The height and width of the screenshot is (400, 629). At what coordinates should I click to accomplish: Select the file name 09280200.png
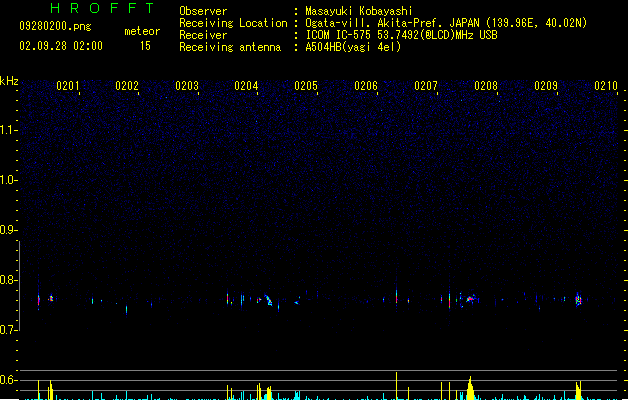55,26
